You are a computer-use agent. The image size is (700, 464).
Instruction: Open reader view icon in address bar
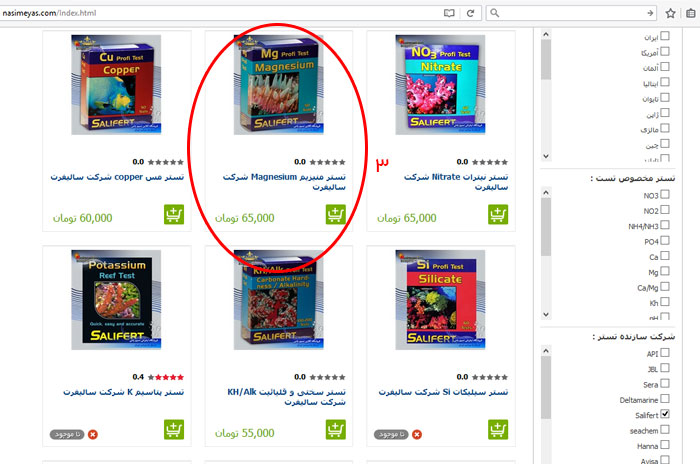449,13
